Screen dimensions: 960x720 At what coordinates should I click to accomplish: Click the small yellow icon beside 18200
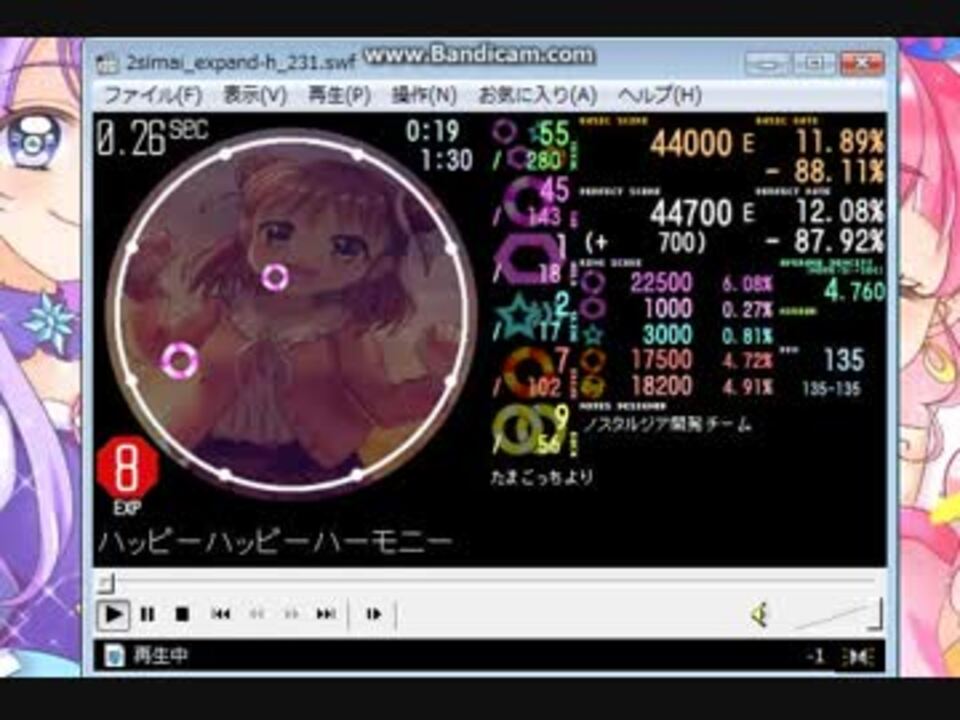pyautogui.click(x=592, y=386)
